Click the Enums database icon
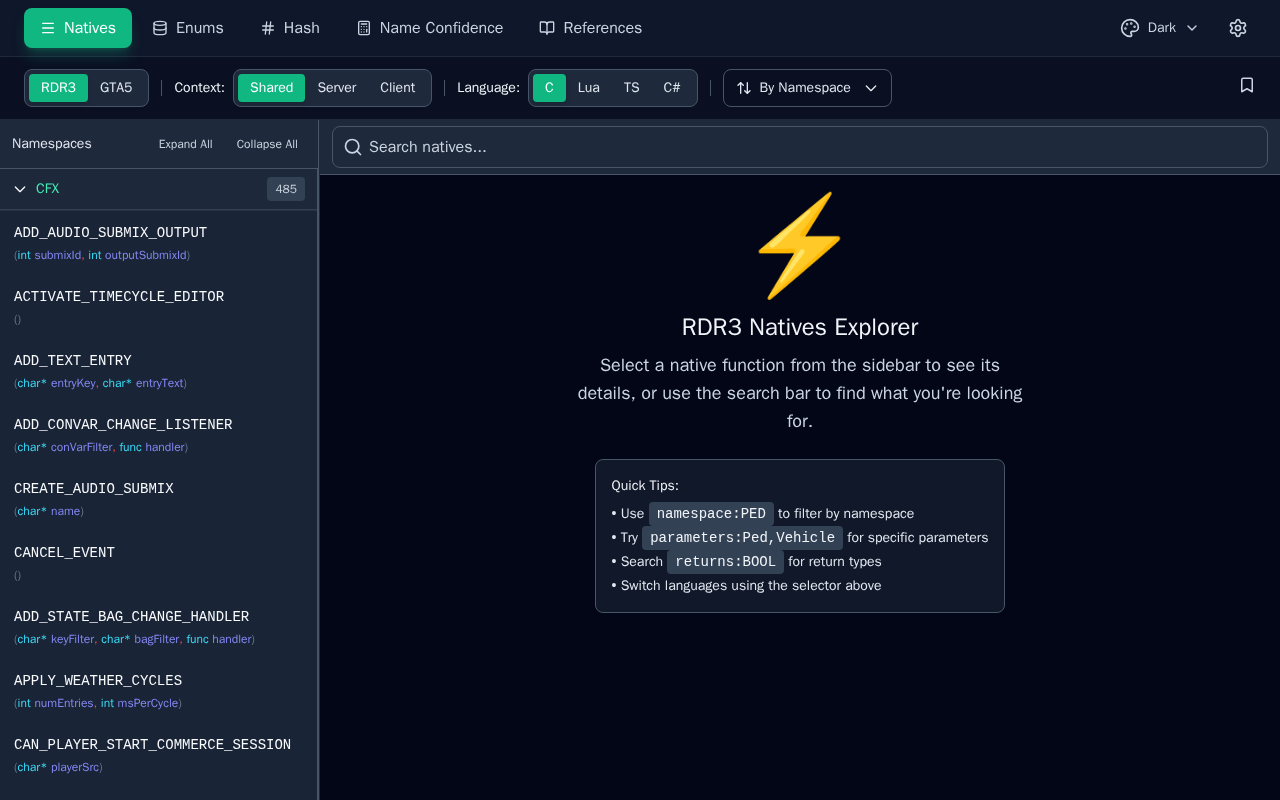Image resolution: width=1280 pixels, height=800 pixels. [x=160, y=28]
